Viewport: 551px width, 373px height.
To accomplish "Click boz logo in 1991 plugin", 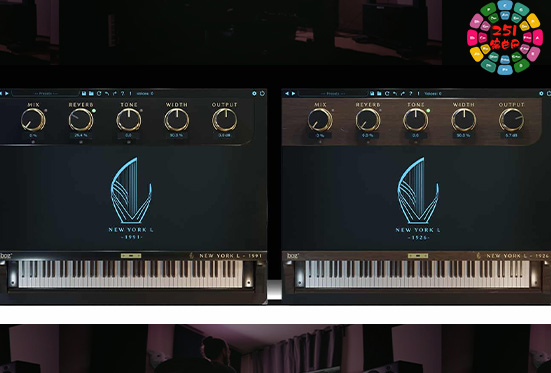I will click(6, 256).
